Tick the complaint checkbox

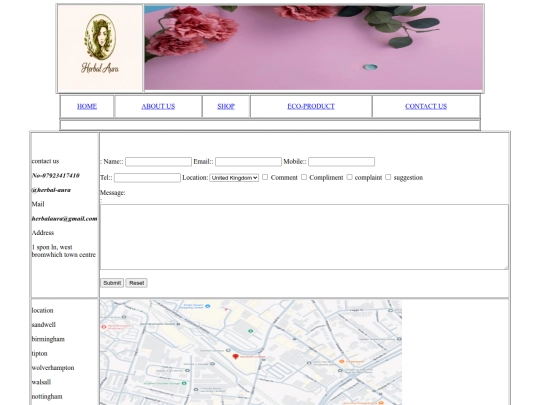pyautogui.click(x=349, y=177)
